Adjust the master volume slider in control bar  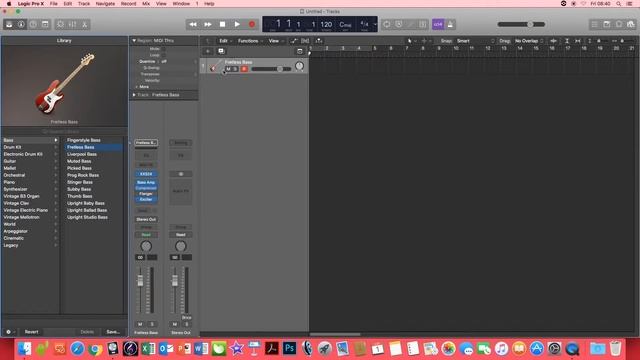tap(521, 24)
